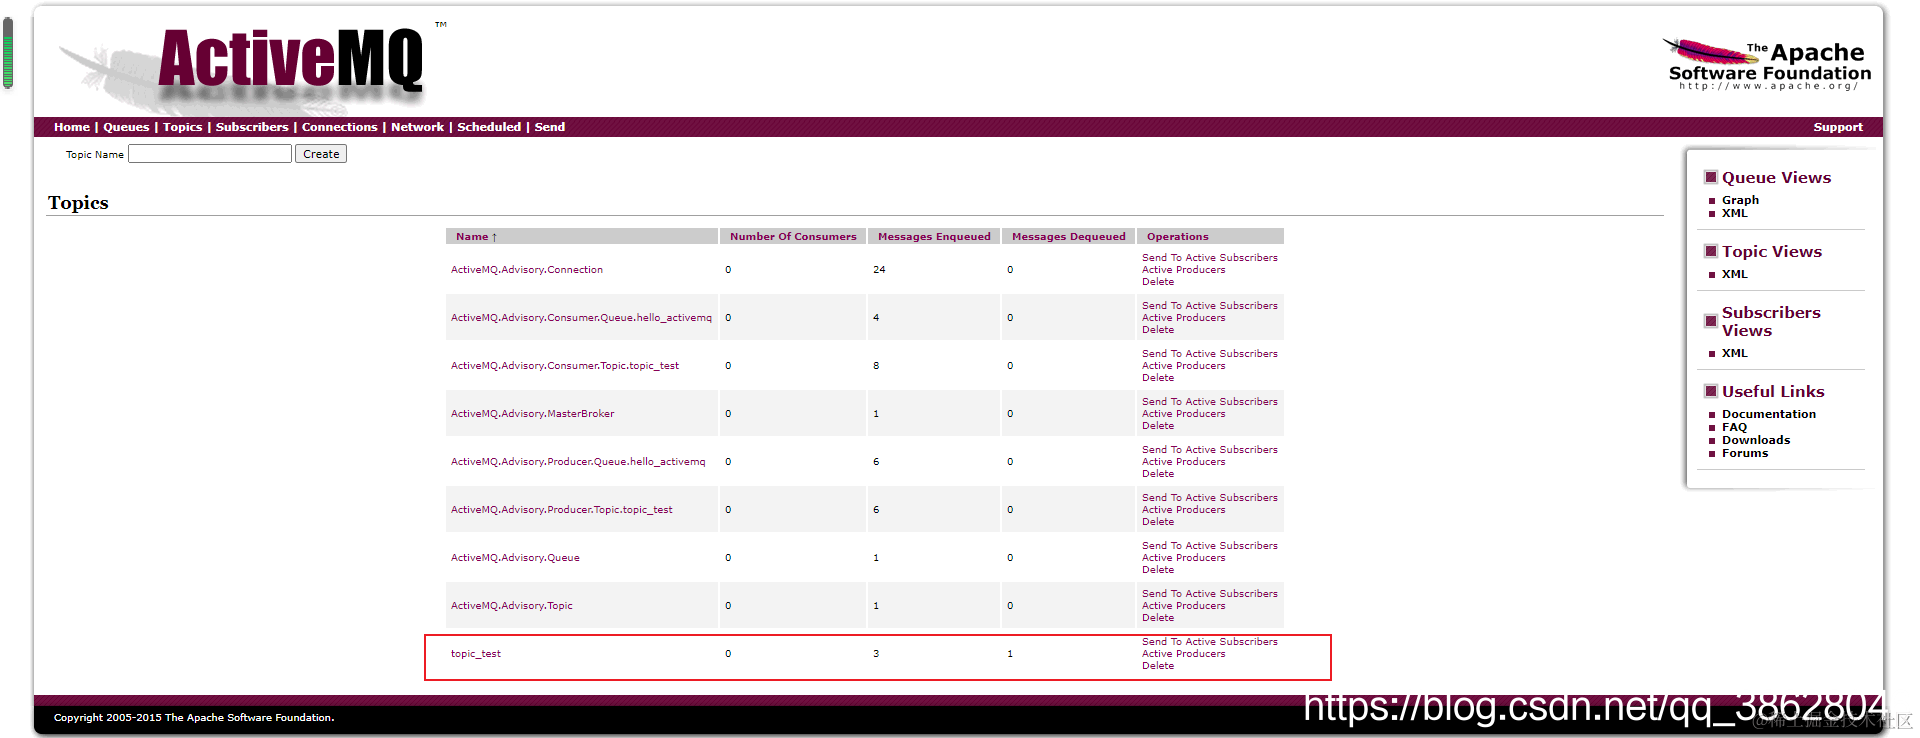Sort by Messages Enqueued header
1920x738 pixels.
coord(934,237)
